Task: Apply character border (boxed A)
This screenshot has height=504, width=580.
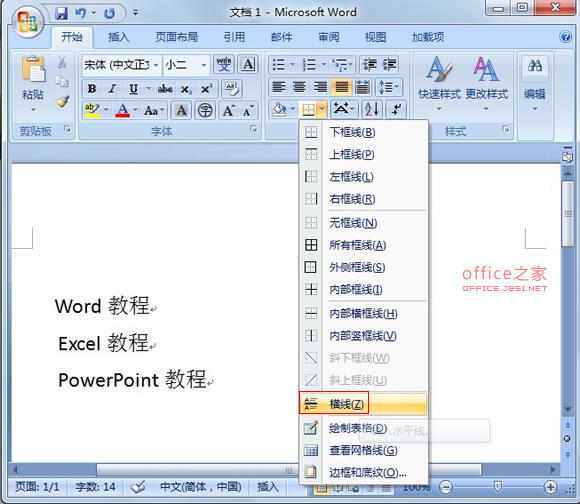Action: coord(248,65)
